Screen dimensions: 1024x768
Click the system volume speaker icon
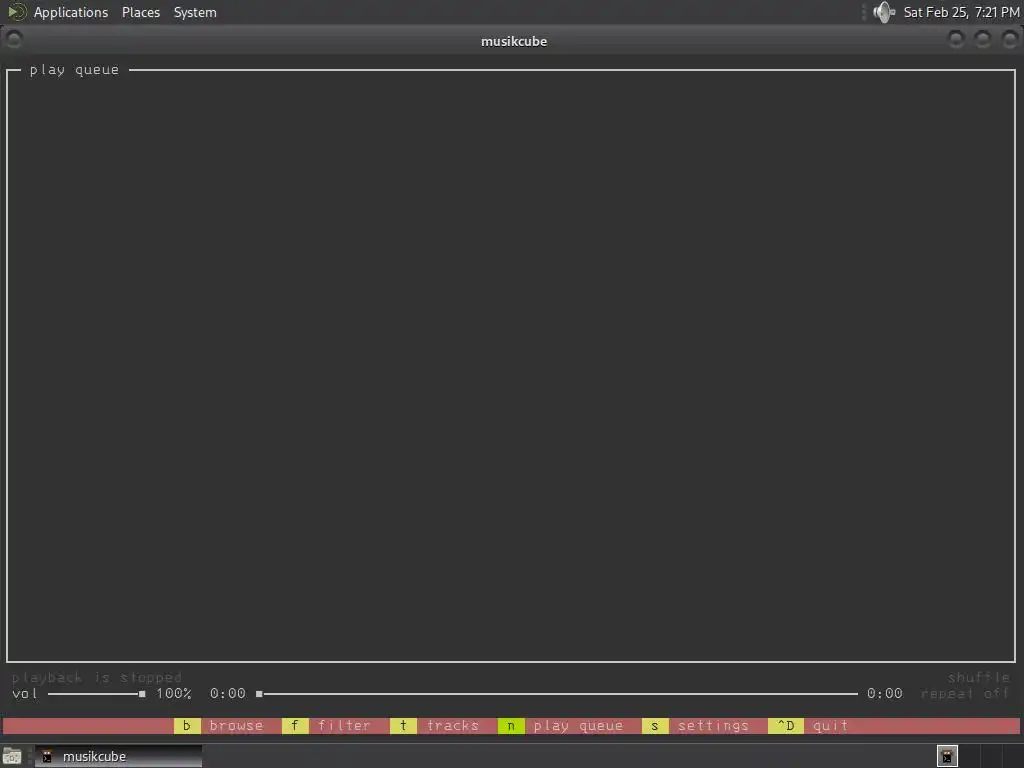pos(884,12)
